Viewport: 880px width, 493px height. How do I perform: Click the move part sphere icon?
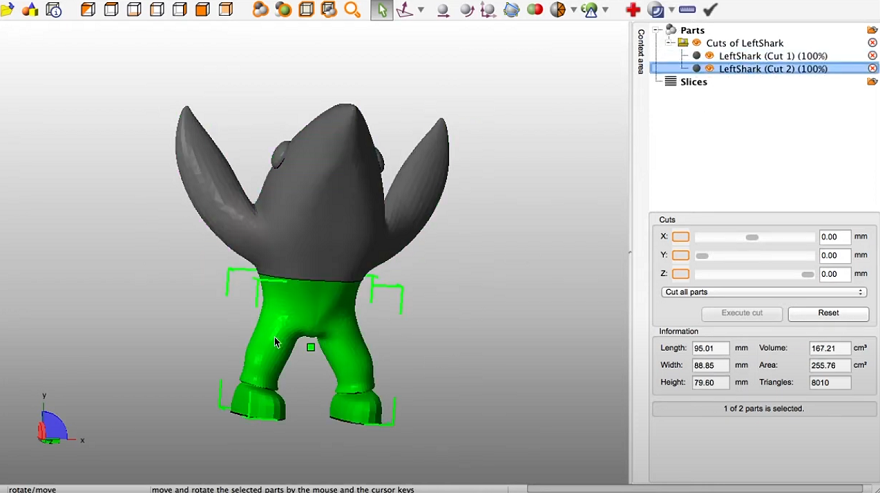tap(443, 10)
